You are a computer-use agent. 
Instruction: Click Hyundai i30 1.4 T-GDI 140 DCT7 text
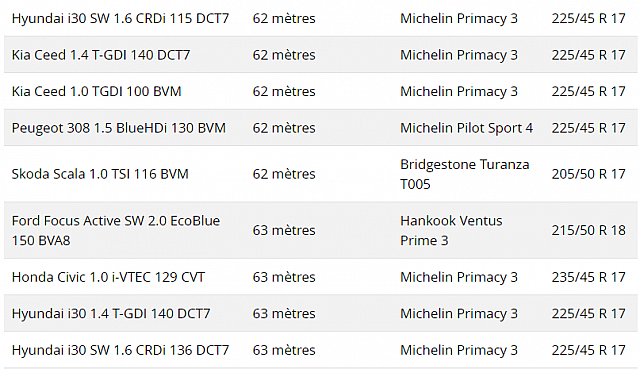[x=111, y=313]
